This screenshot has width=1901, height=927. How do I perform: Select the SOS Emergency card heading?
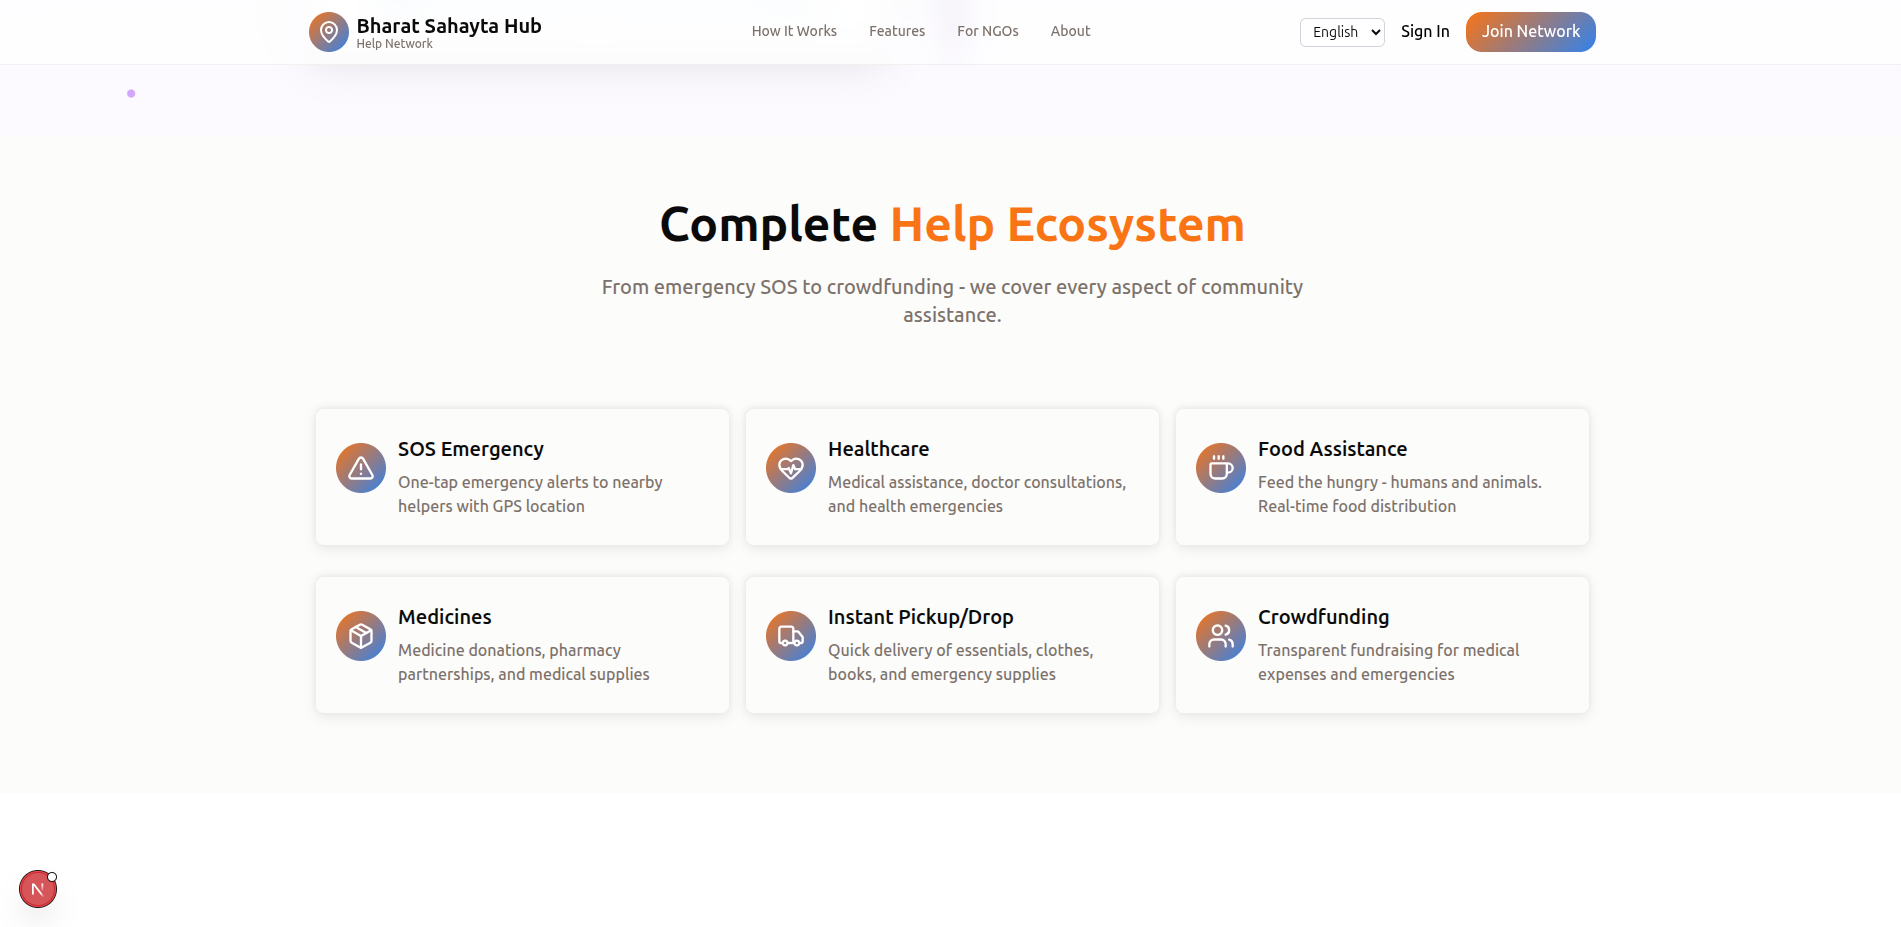(471, 449)
